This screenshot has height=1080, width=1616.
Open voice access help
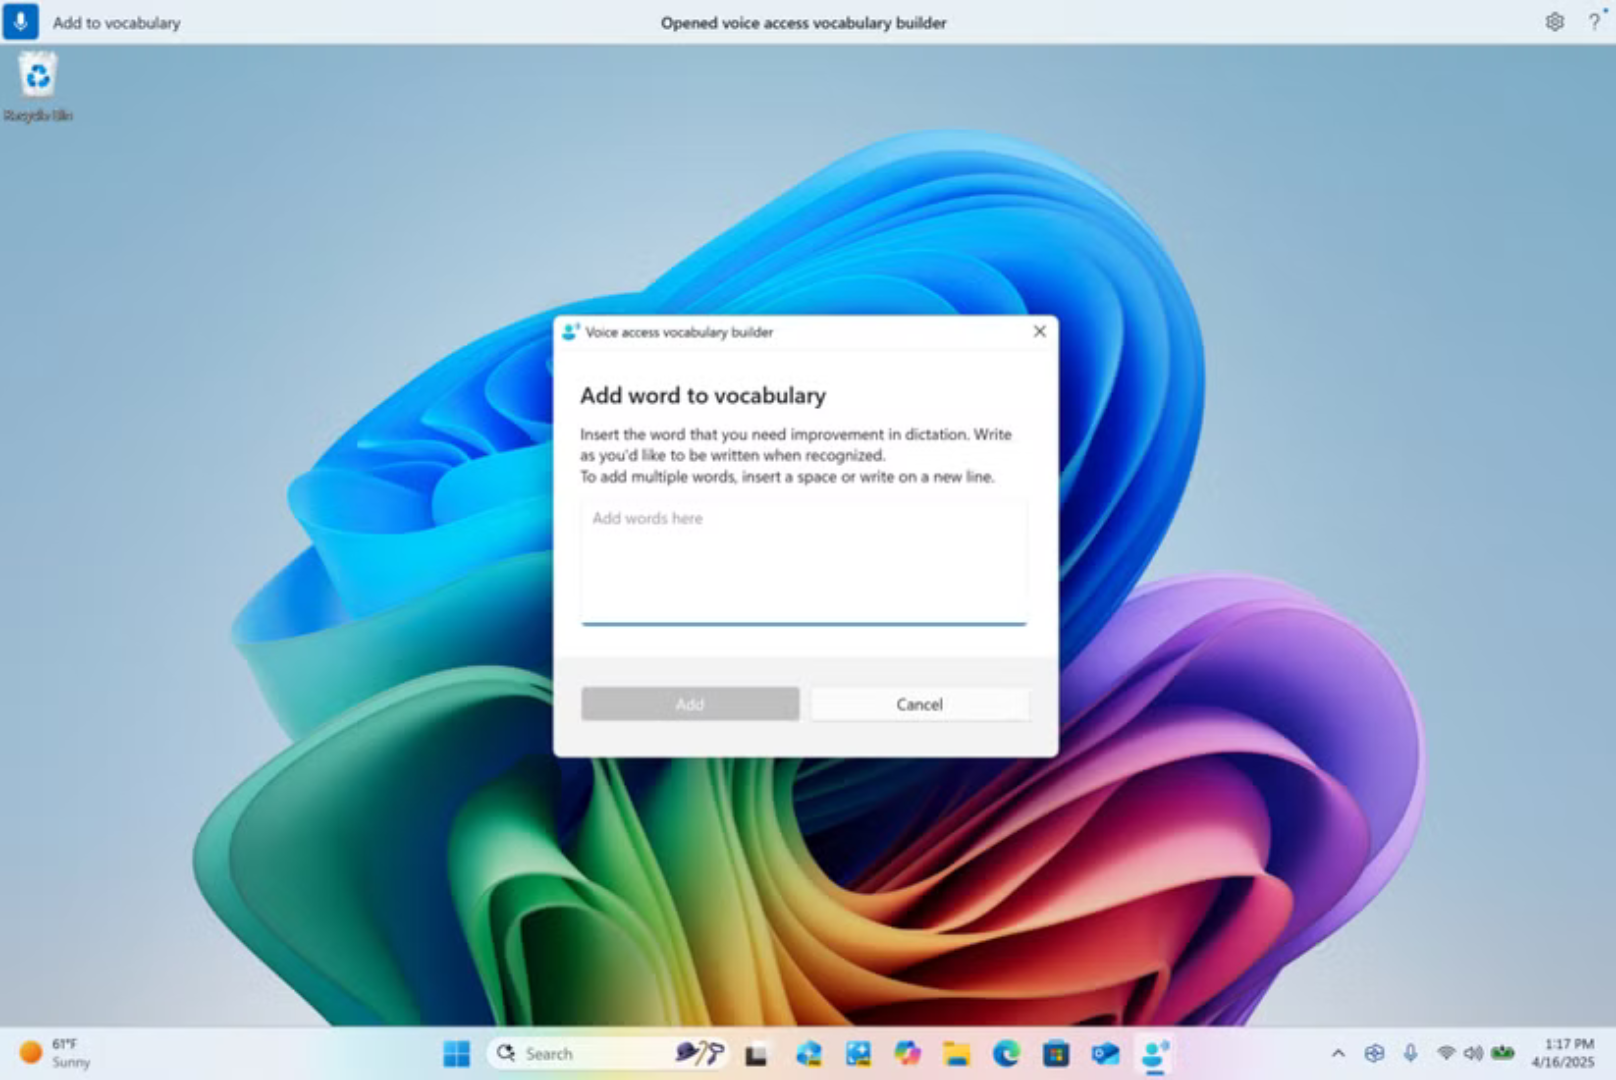pos(1592,22)
